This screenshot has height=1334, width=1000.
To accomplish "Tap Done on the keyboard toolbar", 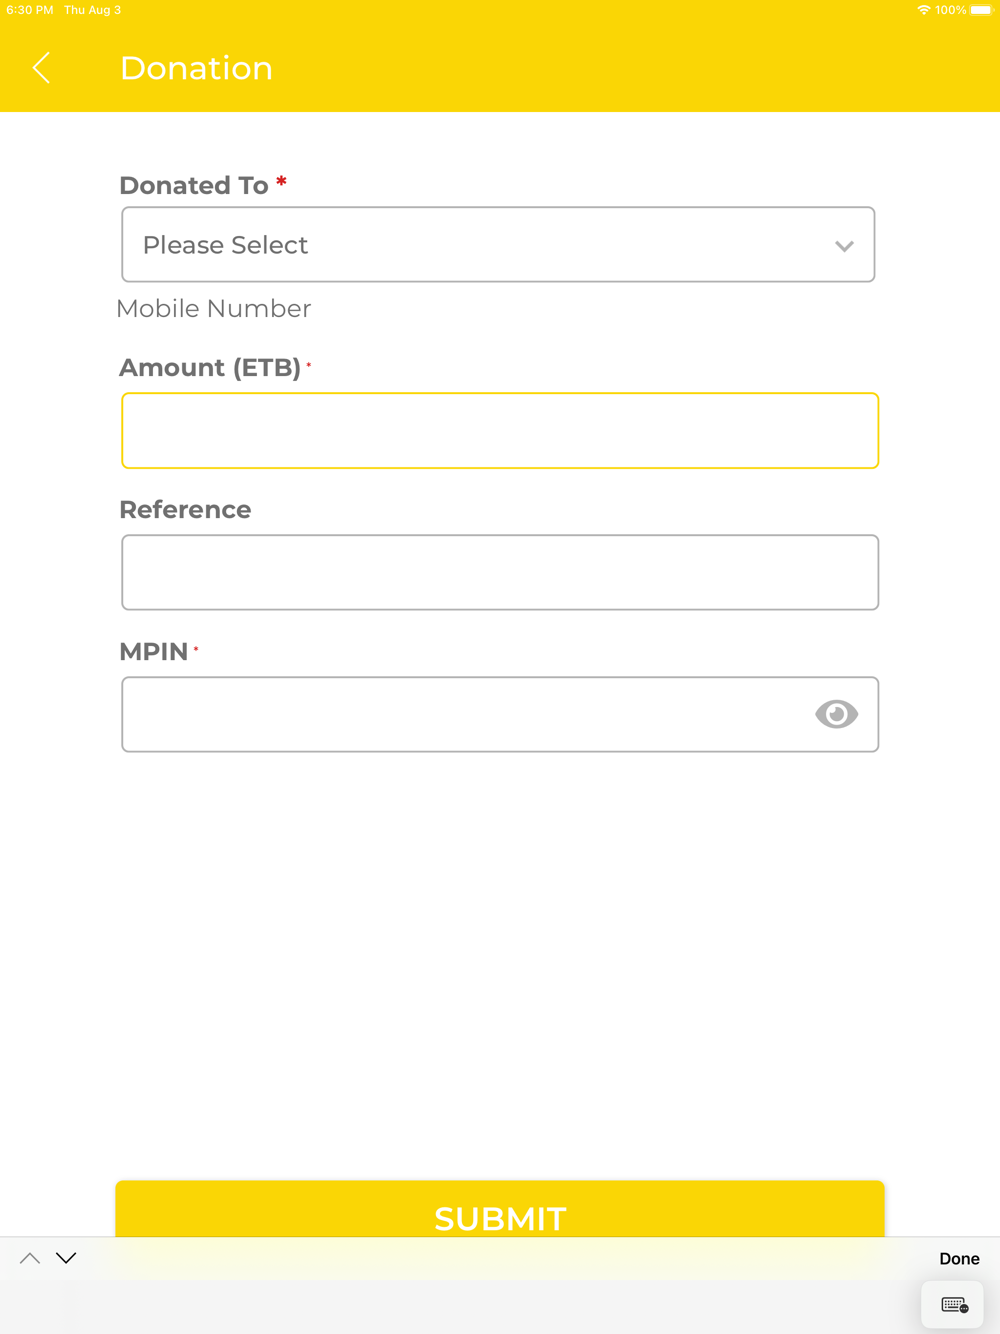I will point(958,1259).
